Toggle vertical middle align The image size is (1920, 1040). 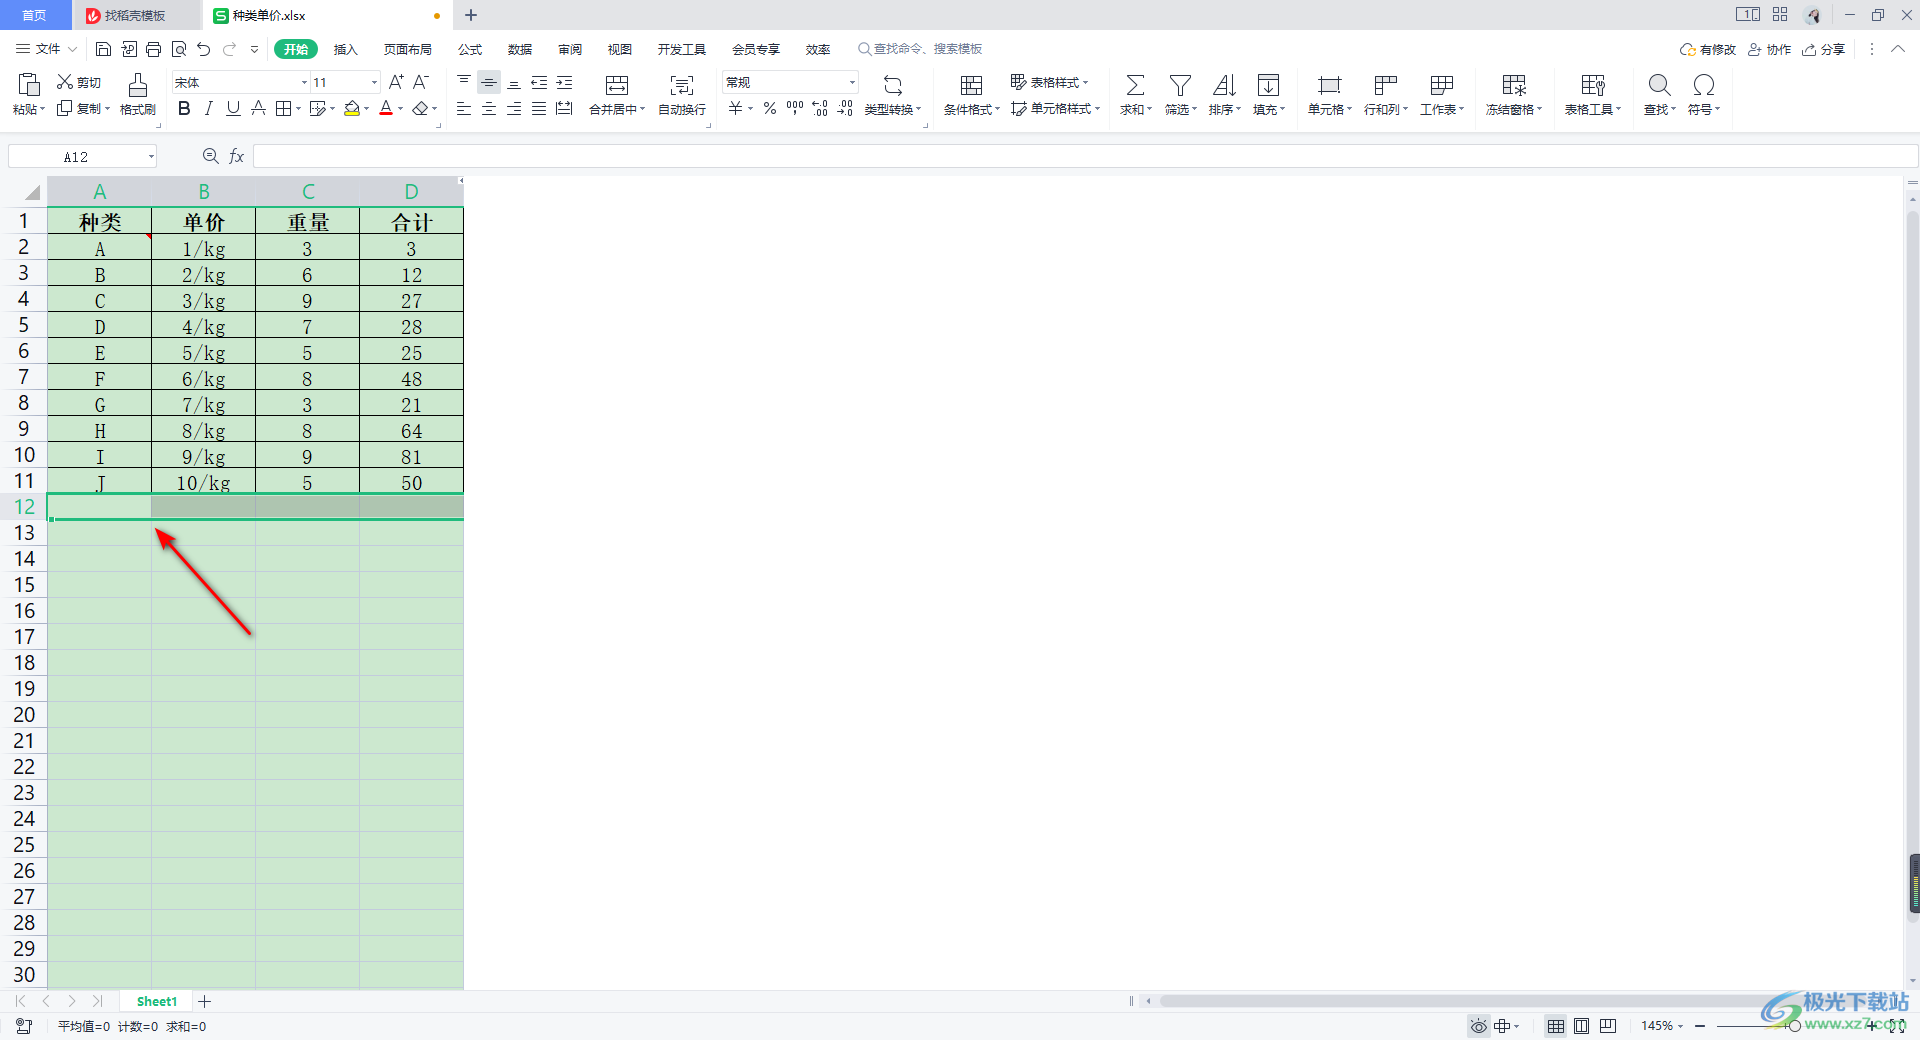489,82
